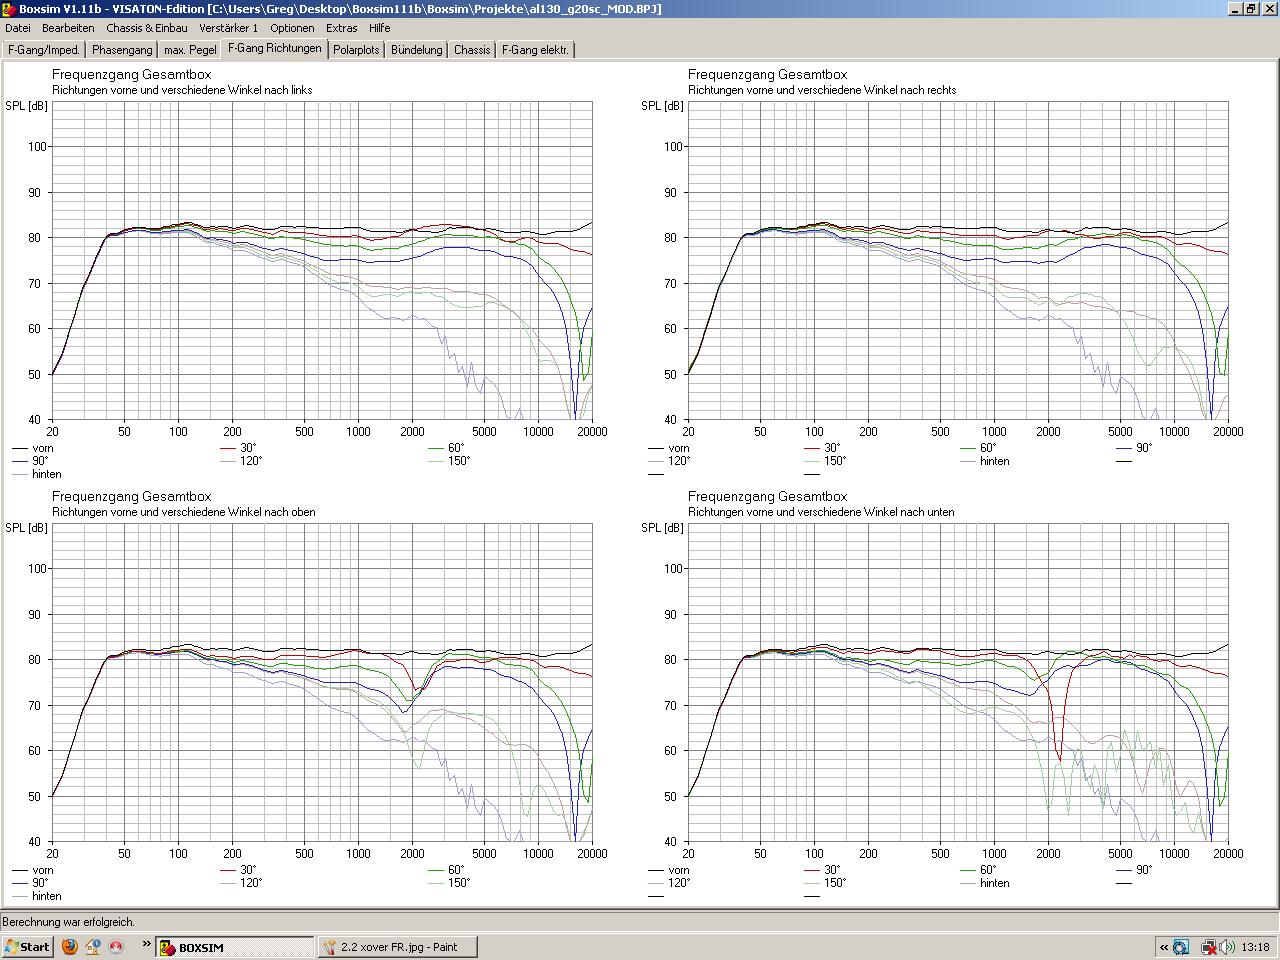
Task: Click the house icon in quick launch
Action: (93, 946)
